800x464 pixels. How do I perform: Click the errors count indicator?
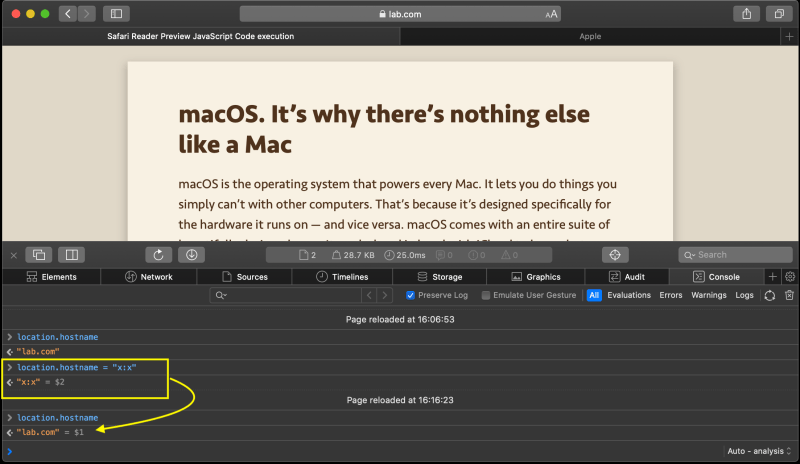pyautogui.click(x=477, y=255)
